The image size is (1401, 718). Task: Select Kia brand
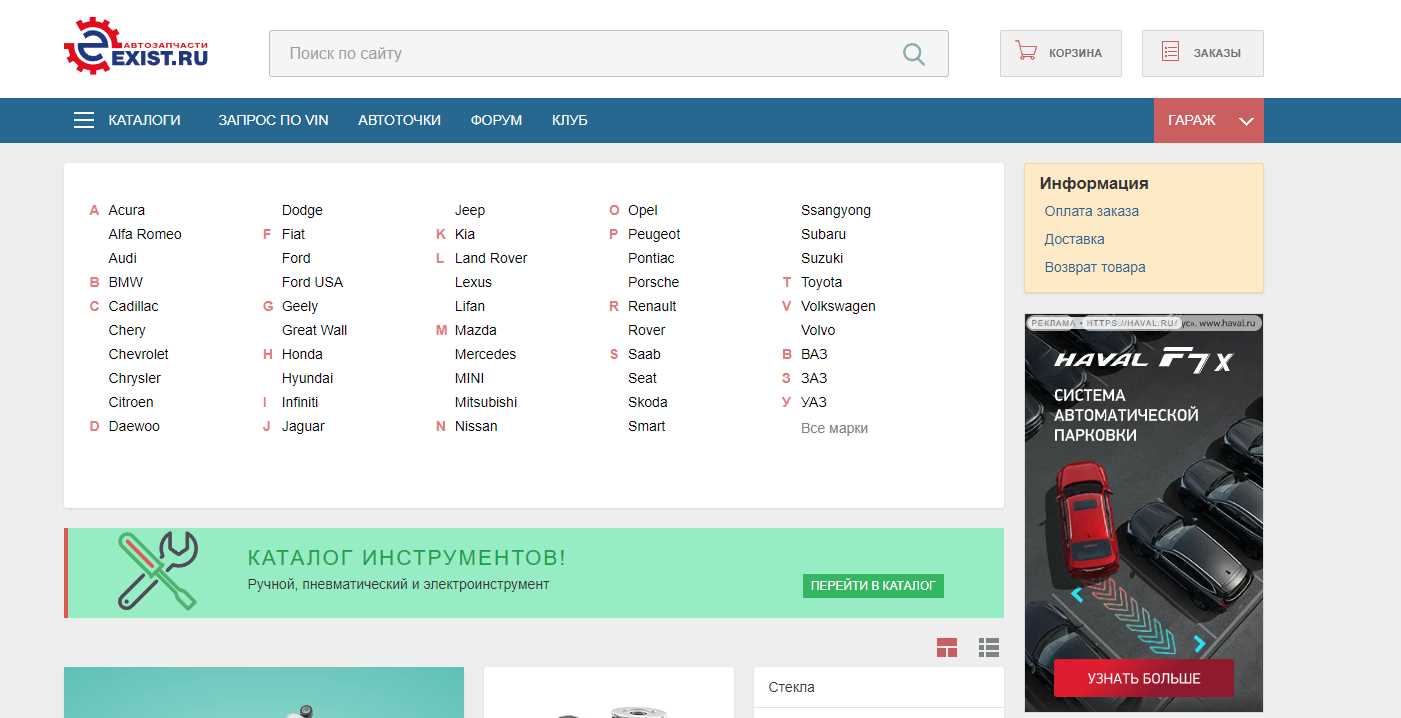point(465,234)
